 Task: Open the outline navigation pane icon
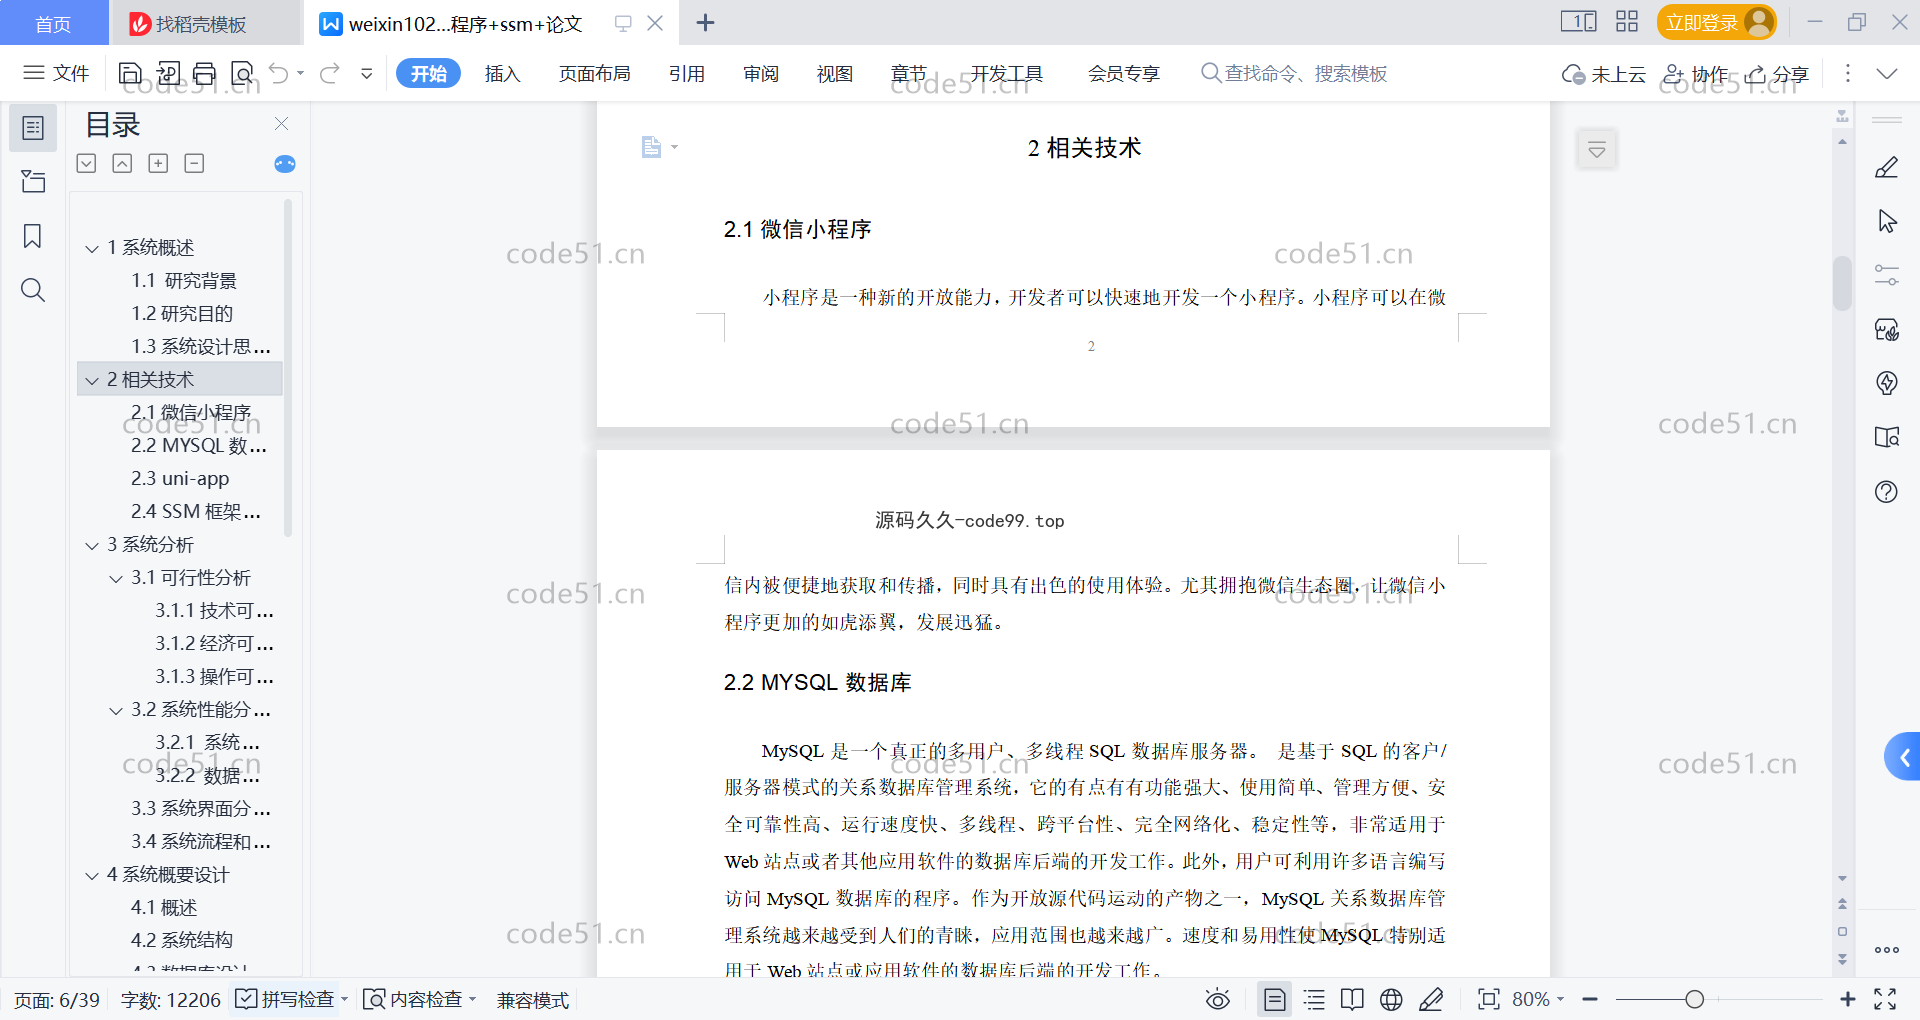[x=33, y=128]
